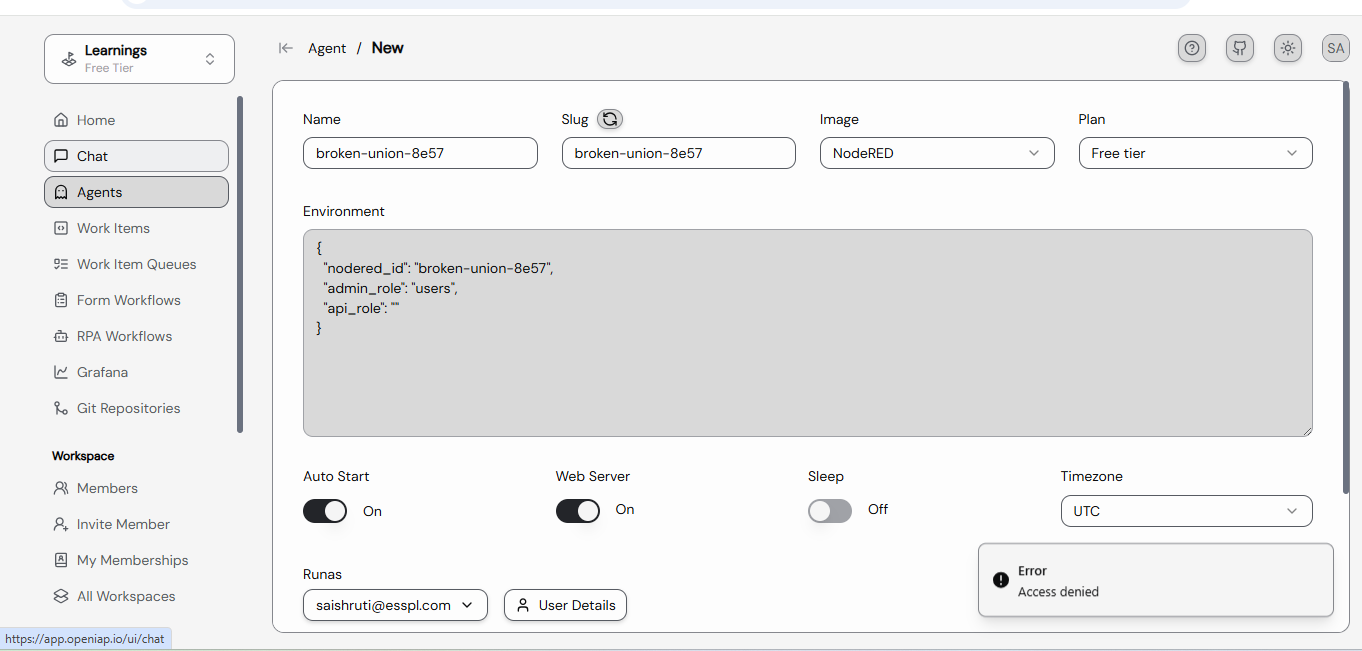Turn off the Web Server switch
1362x651 pixels.
[x=578, y=511]
